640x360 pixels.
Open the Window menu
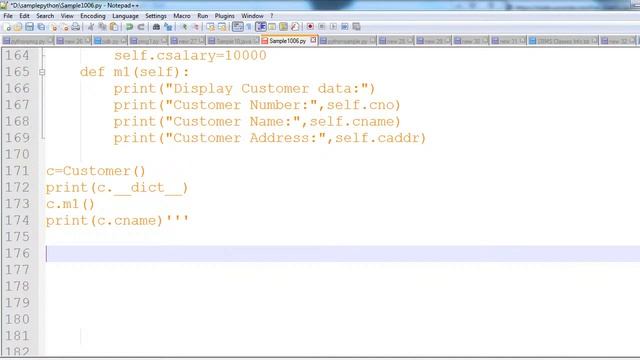[252, 16]
